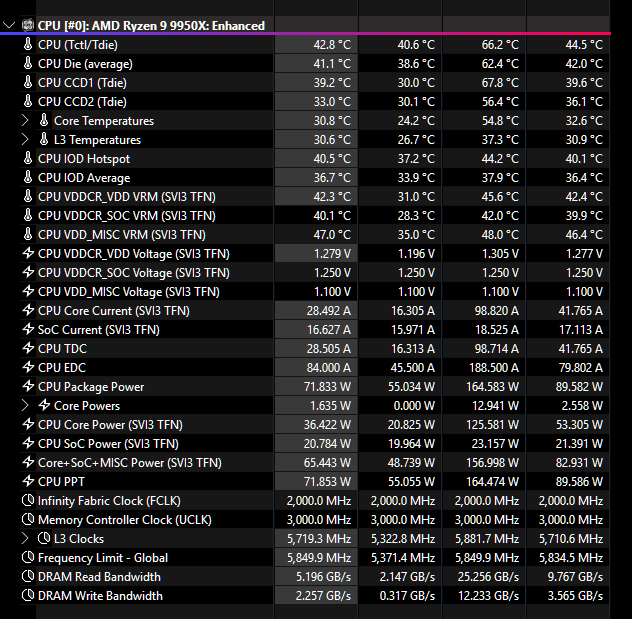The width and height of the screenshot is (632, 619).
Task: Click lightning icon for CPU TDC
Action: (x=28, y=348)
